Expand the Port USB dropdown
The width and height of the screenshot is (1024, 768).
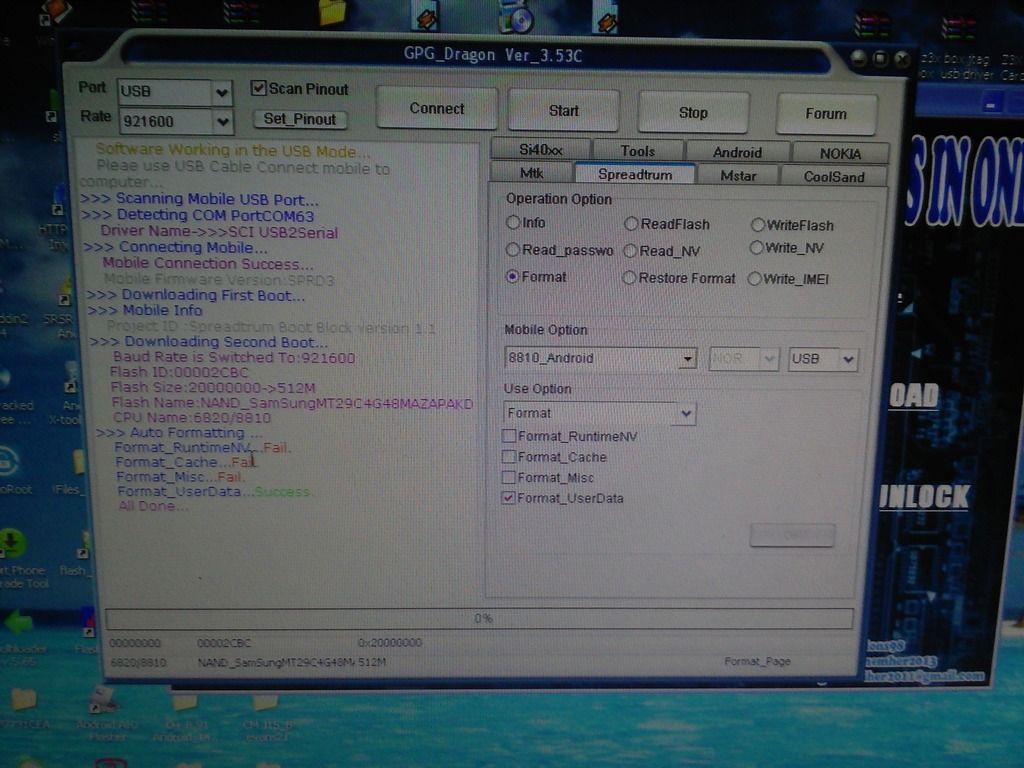pyautogui.click(x=222, y=92)
